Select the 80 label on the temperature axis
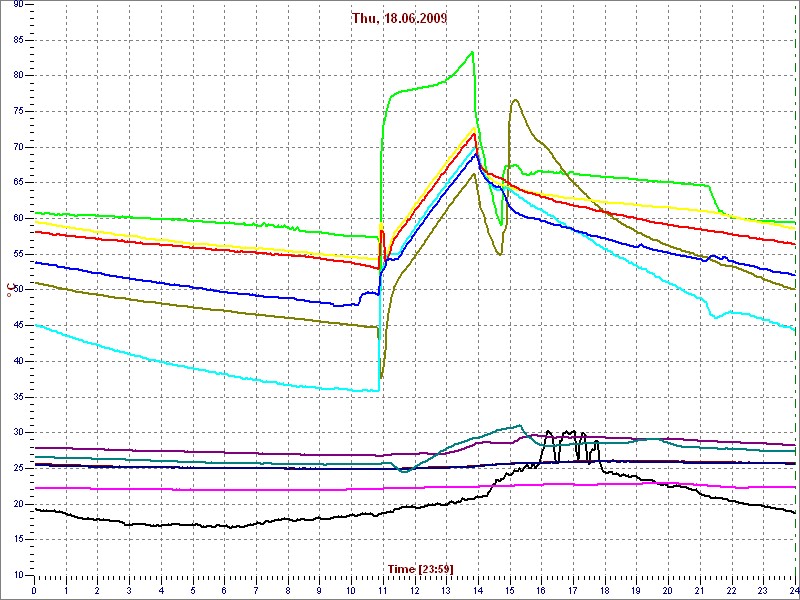This screenshot has height=600, width=800. 17,76
